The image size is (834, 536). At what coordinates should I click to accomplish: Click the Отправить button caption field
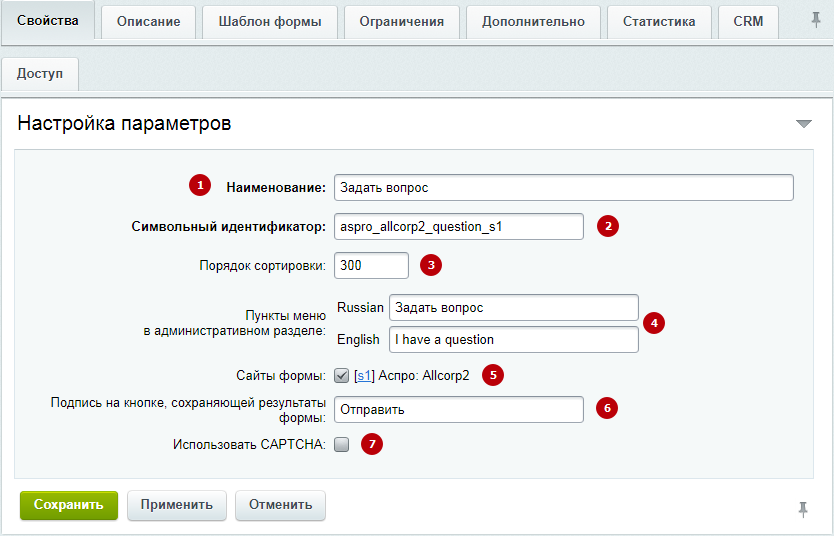458,409
